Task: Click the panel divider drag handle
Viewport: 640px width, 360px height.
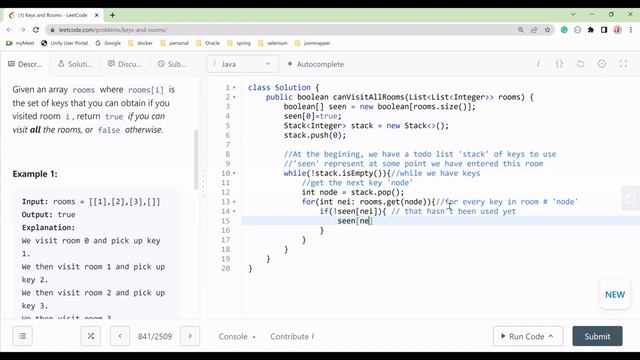Action: tap(203, 184)
